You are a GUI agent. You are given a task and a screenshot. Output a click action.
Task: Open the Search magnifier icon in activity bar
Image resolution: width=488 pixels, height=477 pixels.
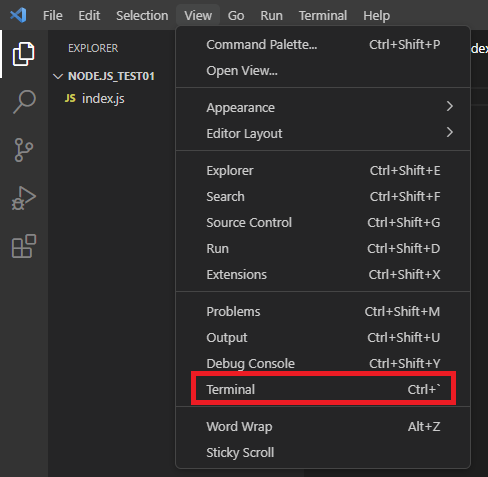(24, 102)
